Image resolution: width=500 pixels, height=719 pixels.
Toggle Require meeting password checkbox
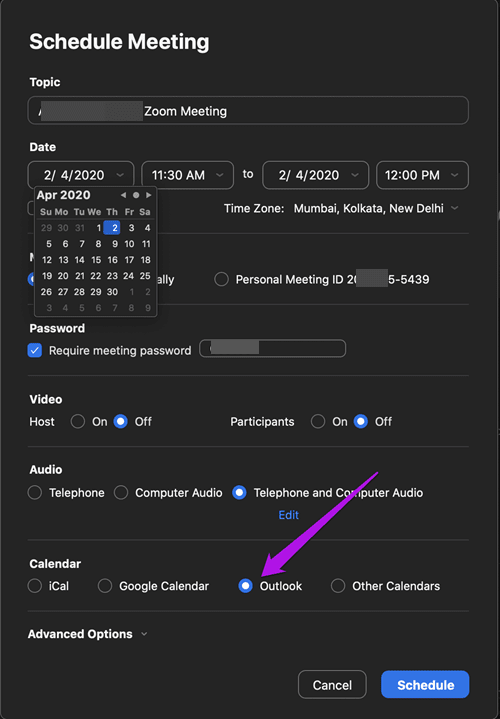tap(35, 350)
